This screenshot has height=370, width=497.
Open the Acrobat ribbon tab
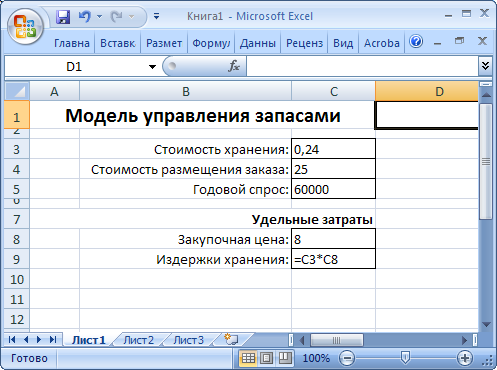tap(382, 43)
